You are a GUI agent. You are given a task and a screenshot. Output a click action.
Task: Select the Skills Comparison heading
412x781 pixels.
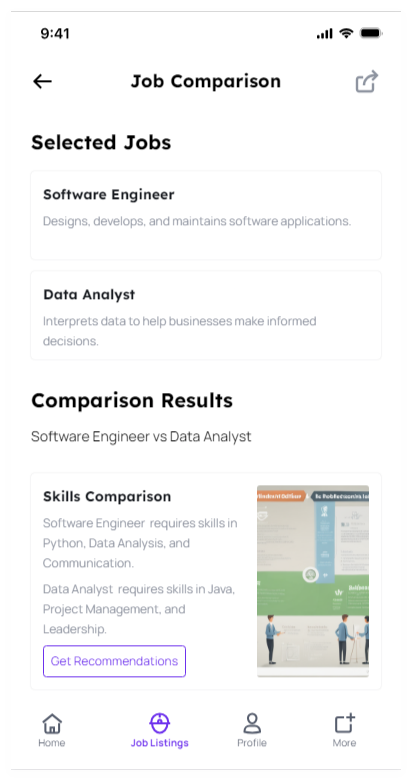click(107, 496)
